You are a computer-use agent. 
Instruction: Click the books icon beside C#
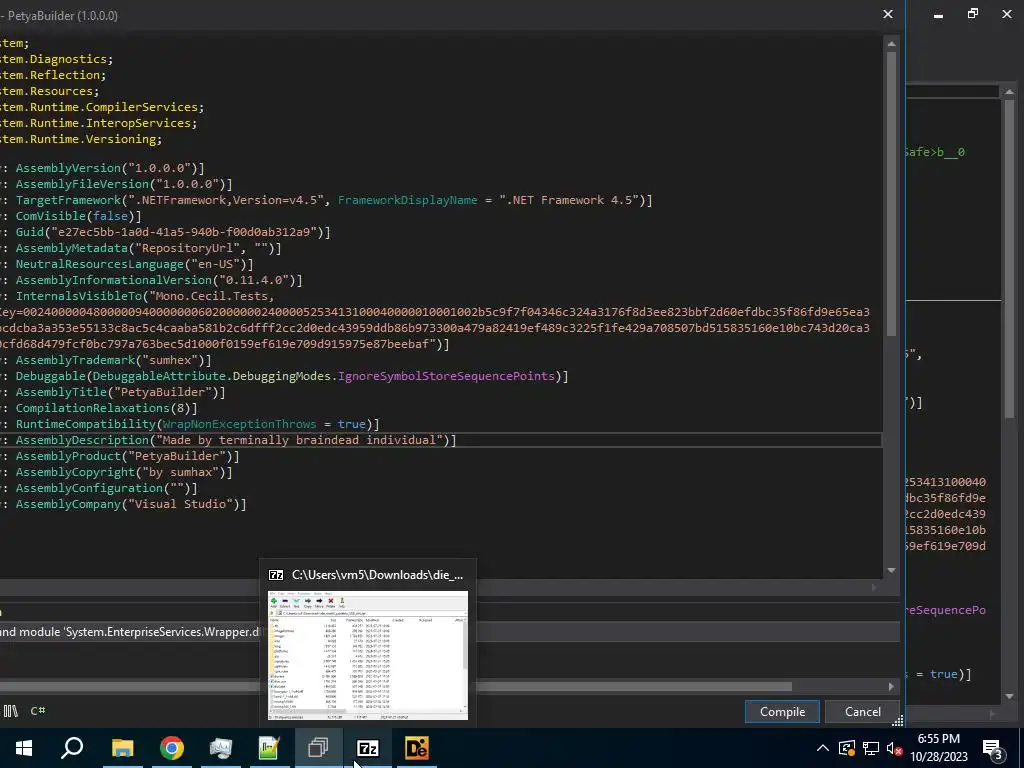10,711
